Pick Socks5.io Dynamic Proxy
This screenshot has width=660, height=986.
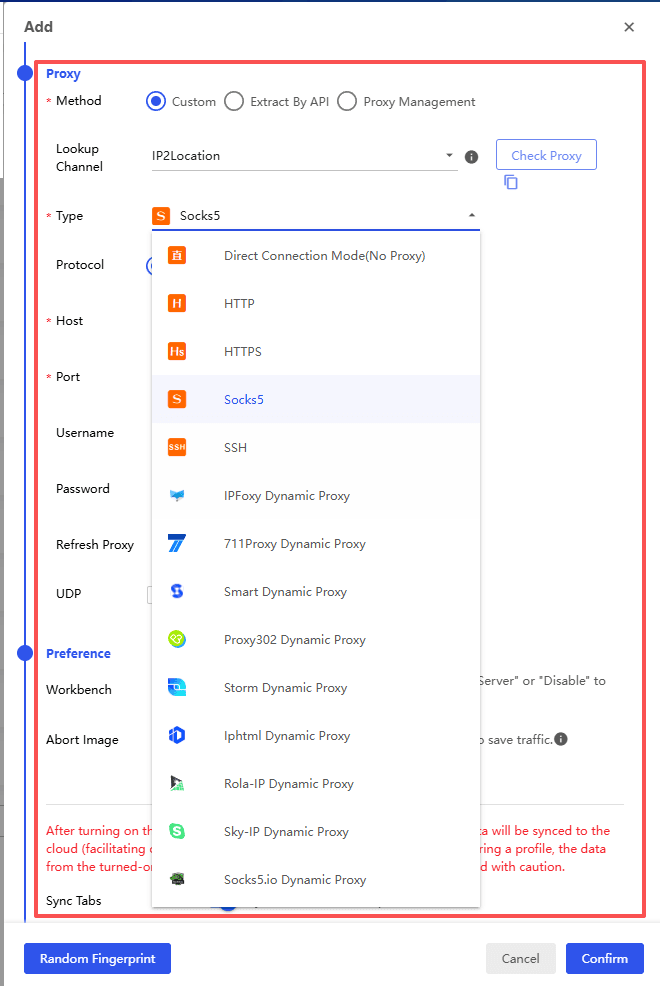coord(316,878)
